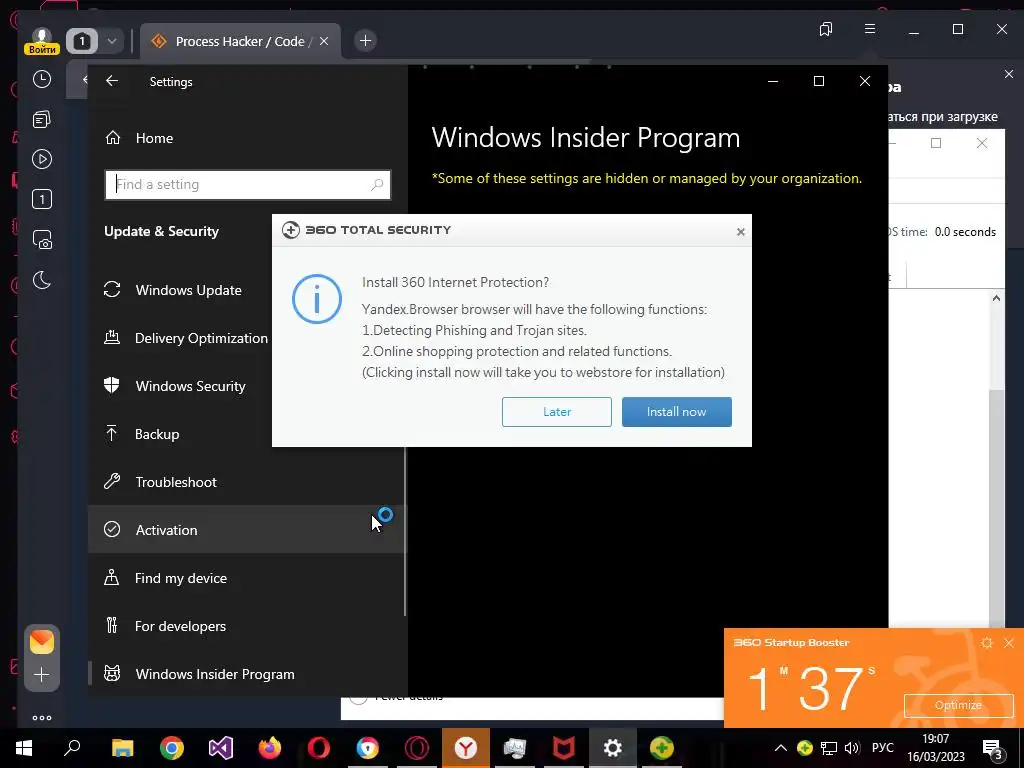Open the three-dots sidebar menu
This screenshot has height=768, width=1024.
click(42, 718)
